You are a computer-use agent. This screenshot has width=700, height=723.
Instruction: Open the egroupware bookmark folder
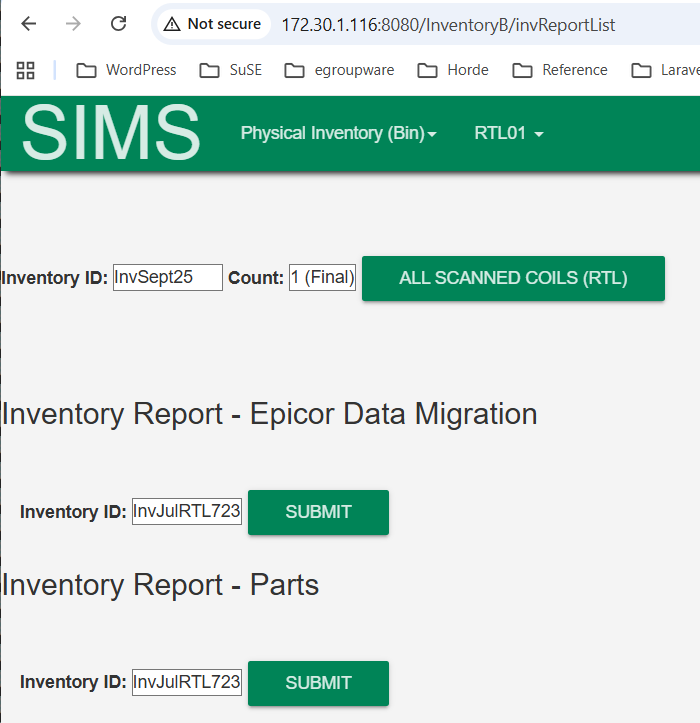[x=339, y=70]
